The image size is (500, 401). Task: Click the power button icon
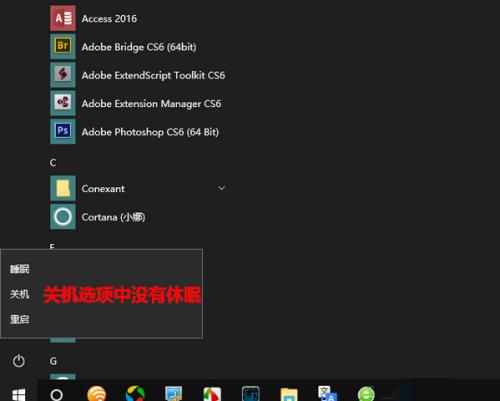(x=19, y=361)
